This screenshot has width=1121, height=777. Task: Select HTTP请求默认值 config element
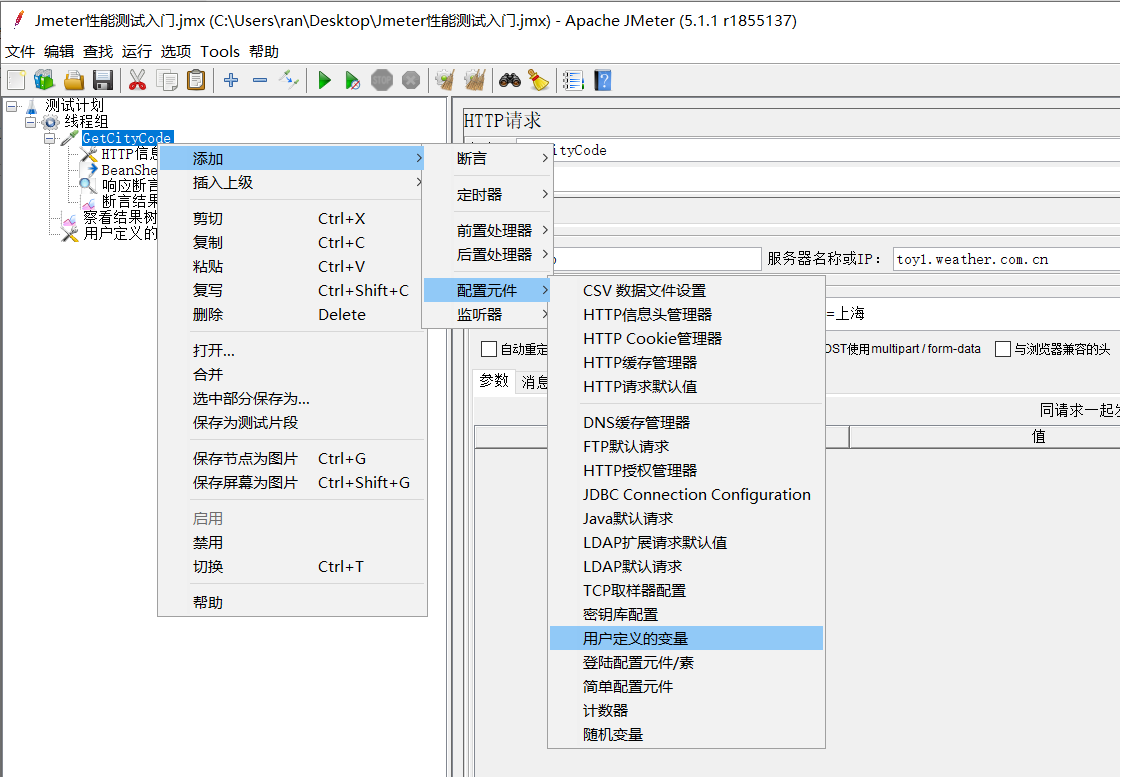(x=686, y=387)
